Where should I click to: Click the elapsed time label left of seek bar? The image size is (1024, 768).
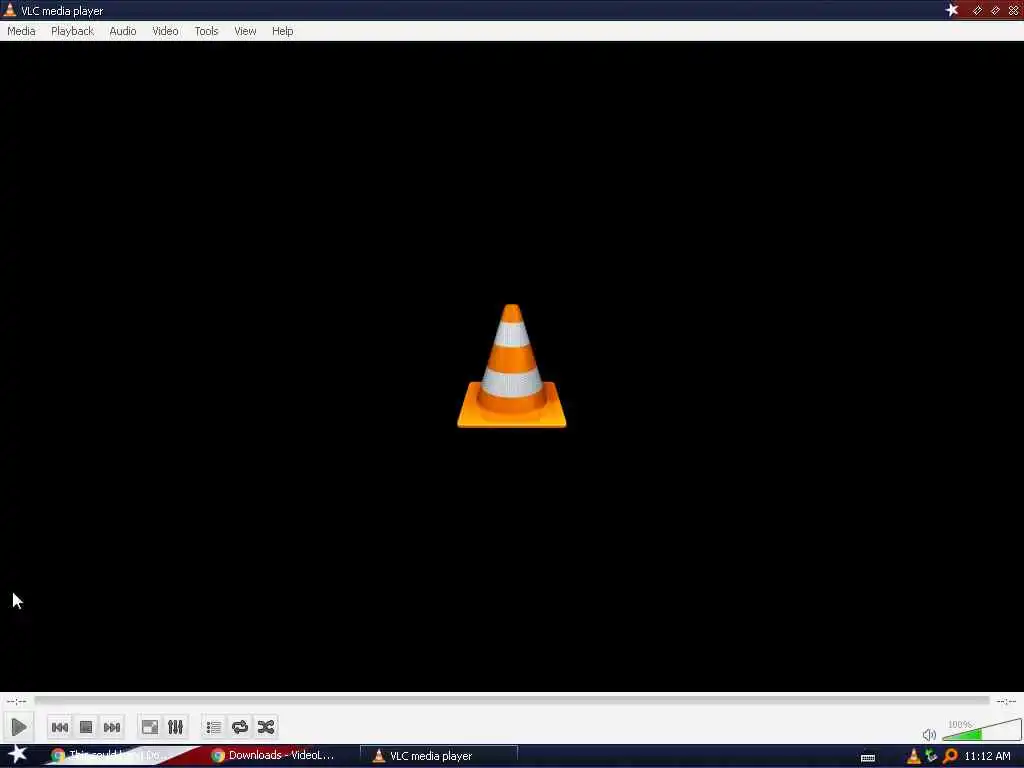[x=16, y=701]
